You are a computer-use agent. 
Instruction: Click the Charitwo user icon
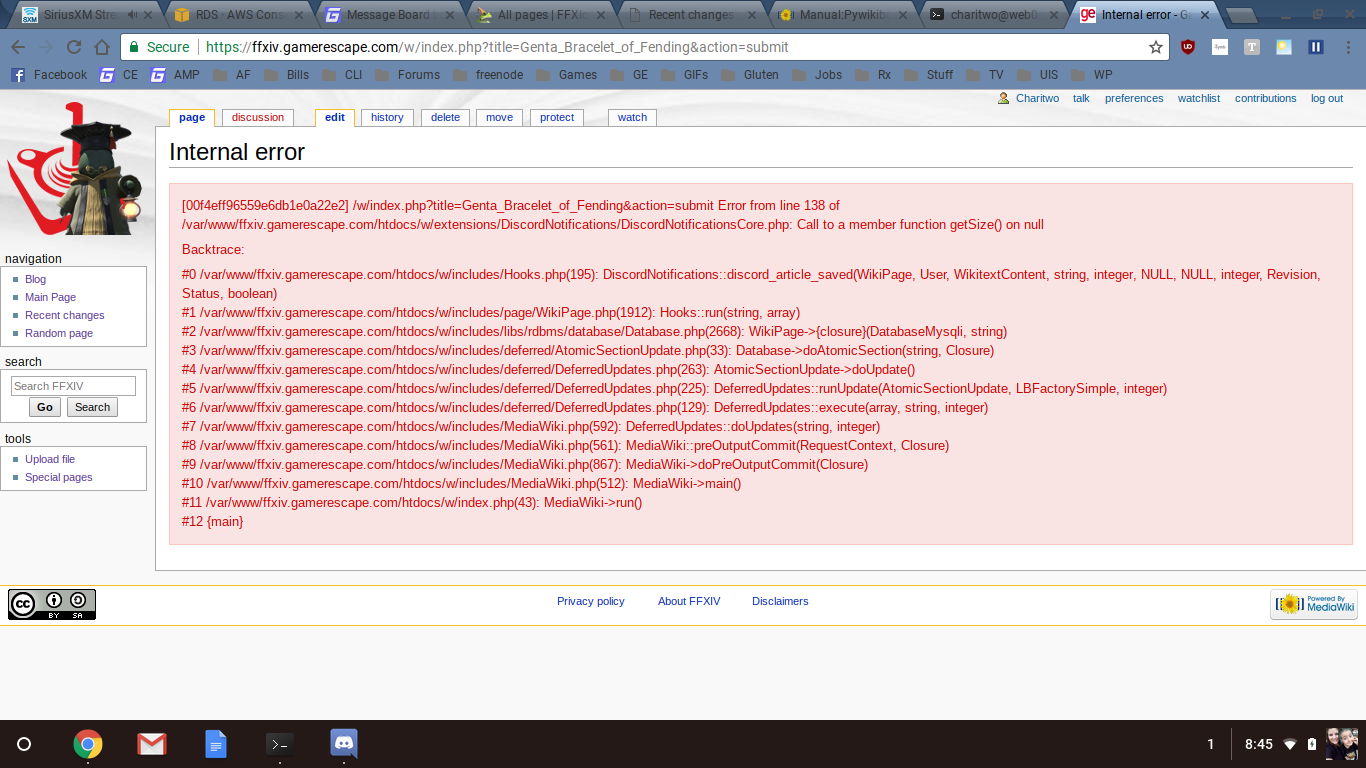[1001, 98]
